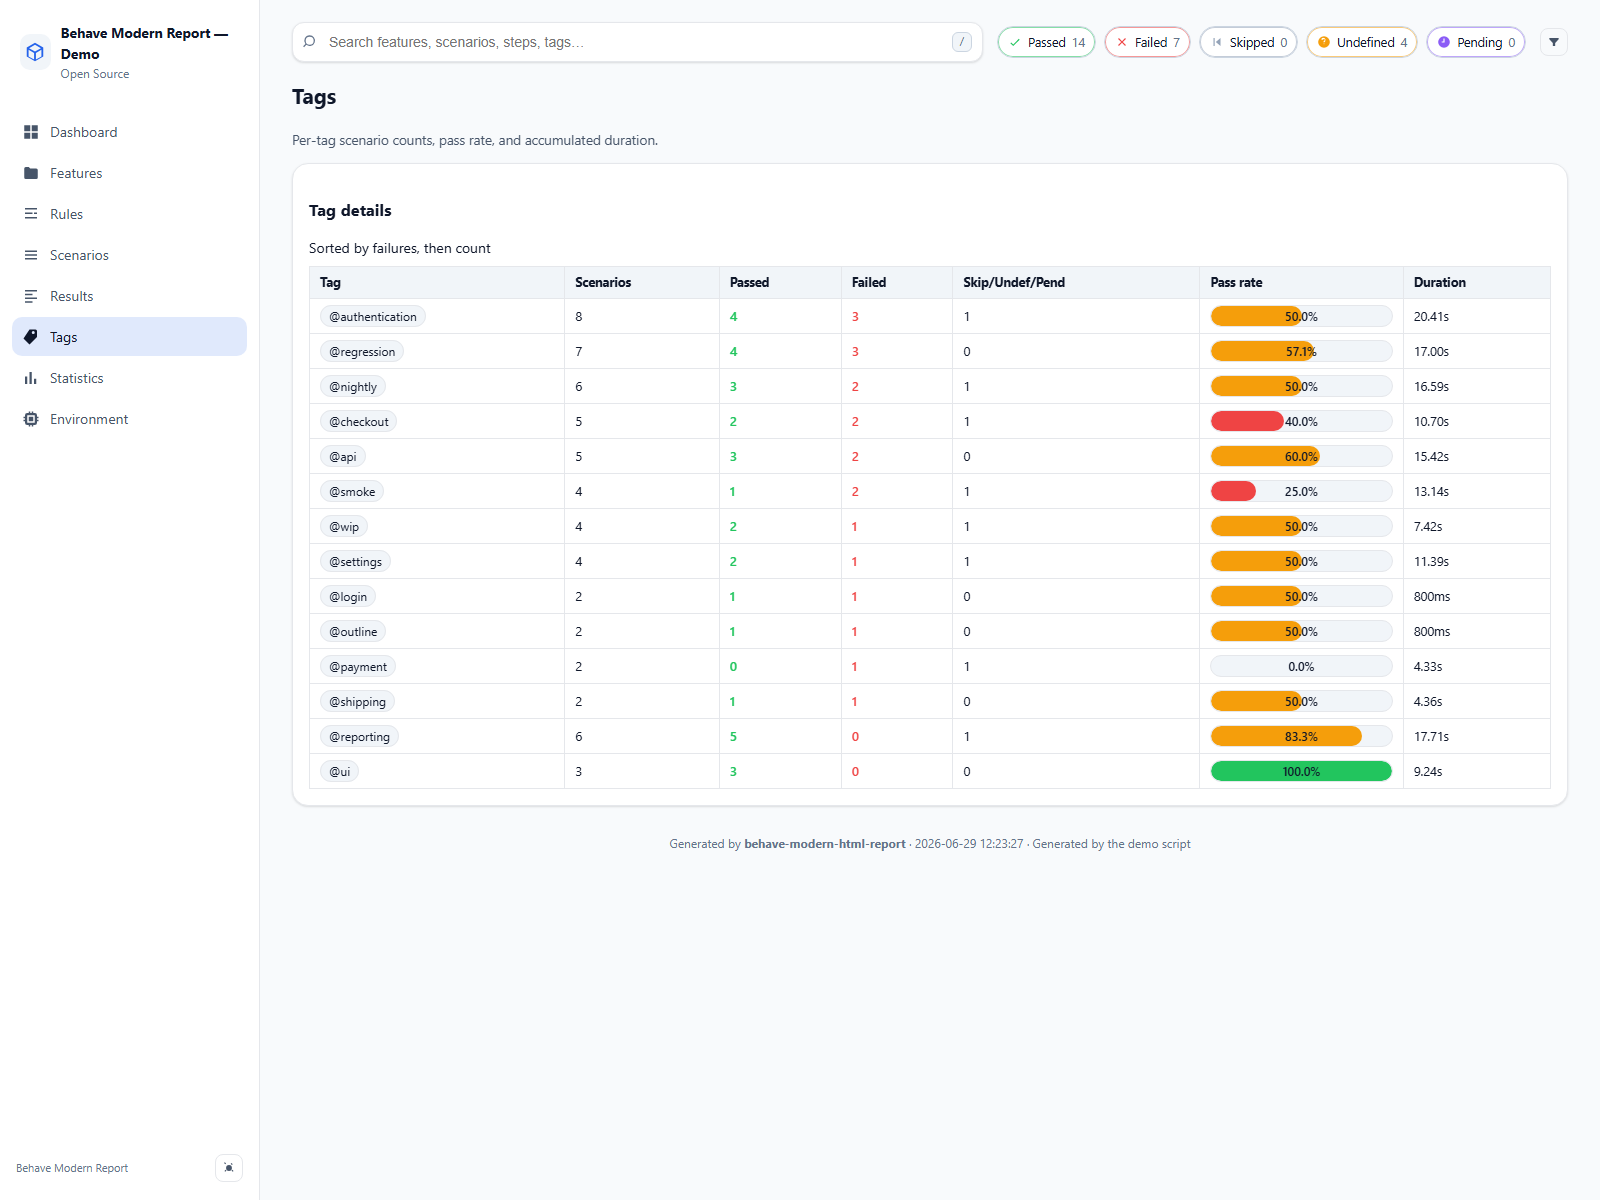Navigate to the Statistics page
This screenshot has width=1600, height=1200.
(x=129, y=378)
